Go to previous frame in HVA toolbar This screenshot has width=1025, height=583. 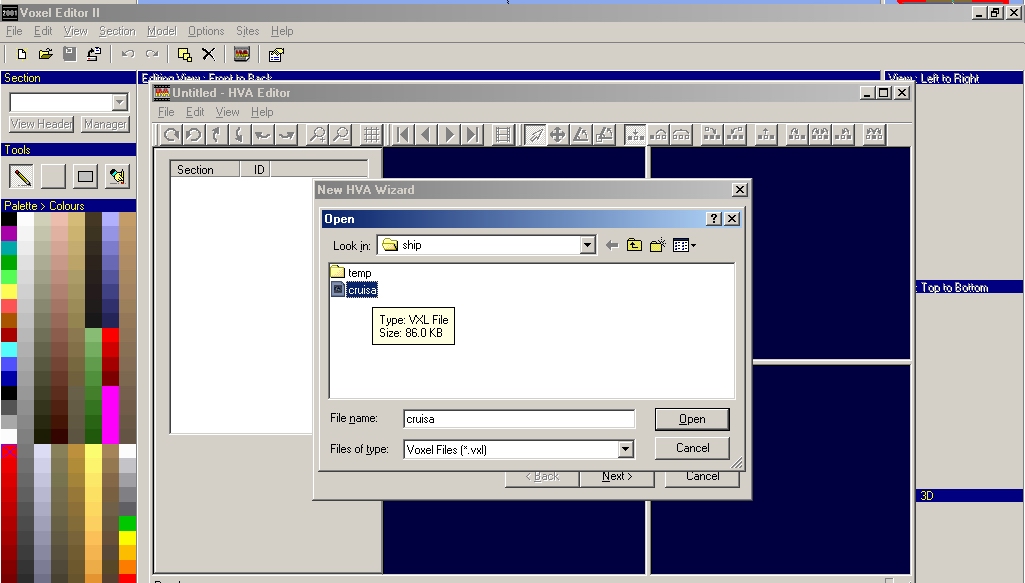(x=426, y=135)
